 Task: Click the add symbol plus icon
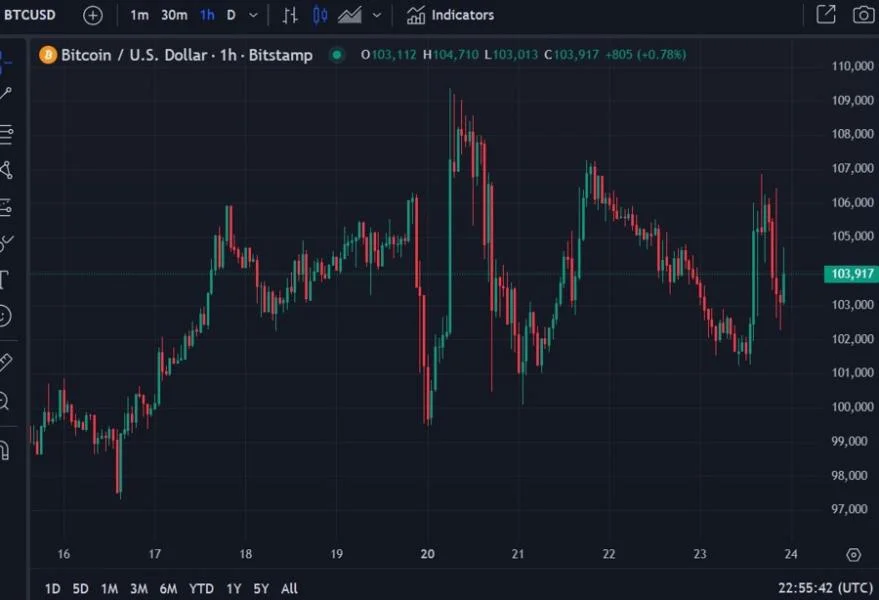(x=92, y=15)
